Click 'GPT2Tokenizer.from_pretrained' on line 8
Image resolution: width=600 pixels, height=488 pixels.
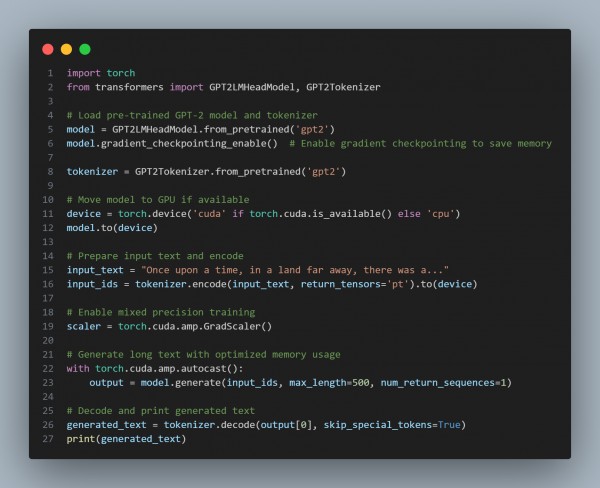[218, 171]
